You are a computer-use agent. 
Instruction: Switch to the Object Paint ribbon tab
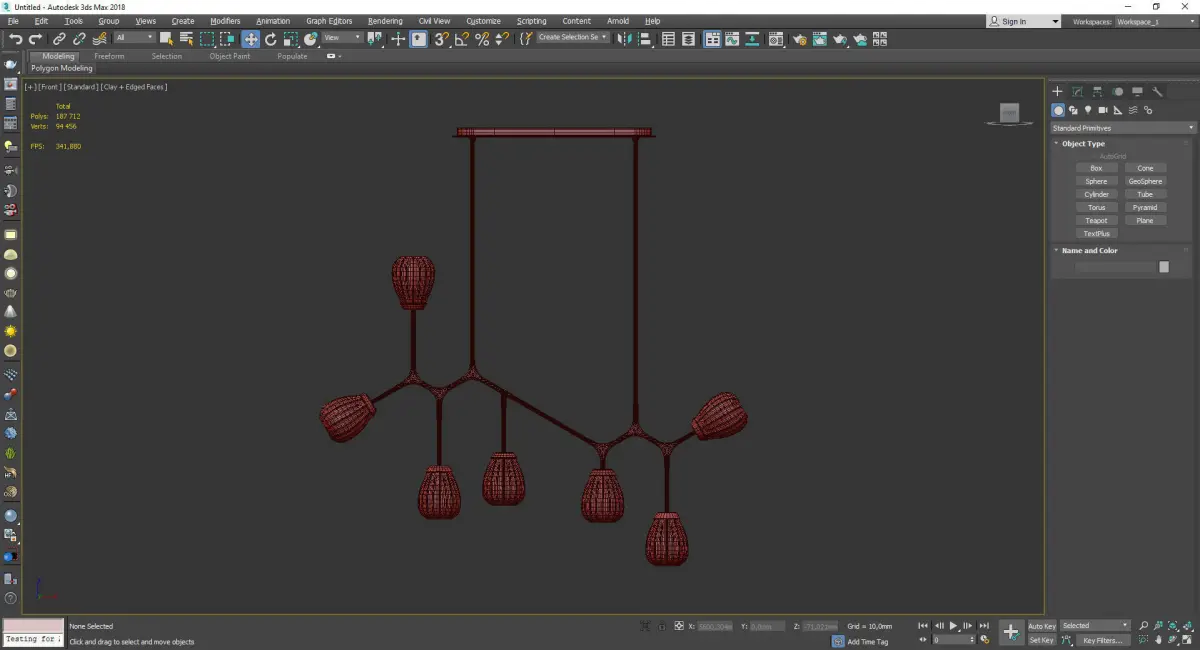click(229, 56)
